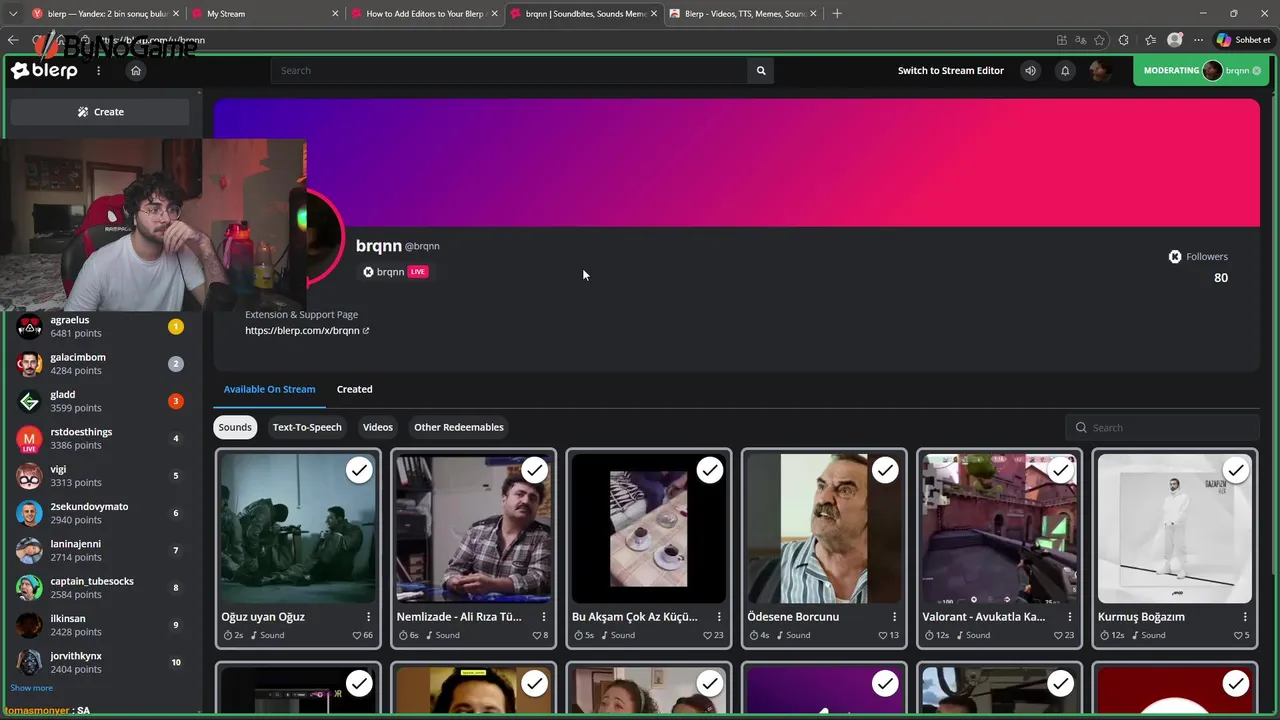Open jorvithkynx leaderboard entry
1280x720 pixels.
point(100,662)
